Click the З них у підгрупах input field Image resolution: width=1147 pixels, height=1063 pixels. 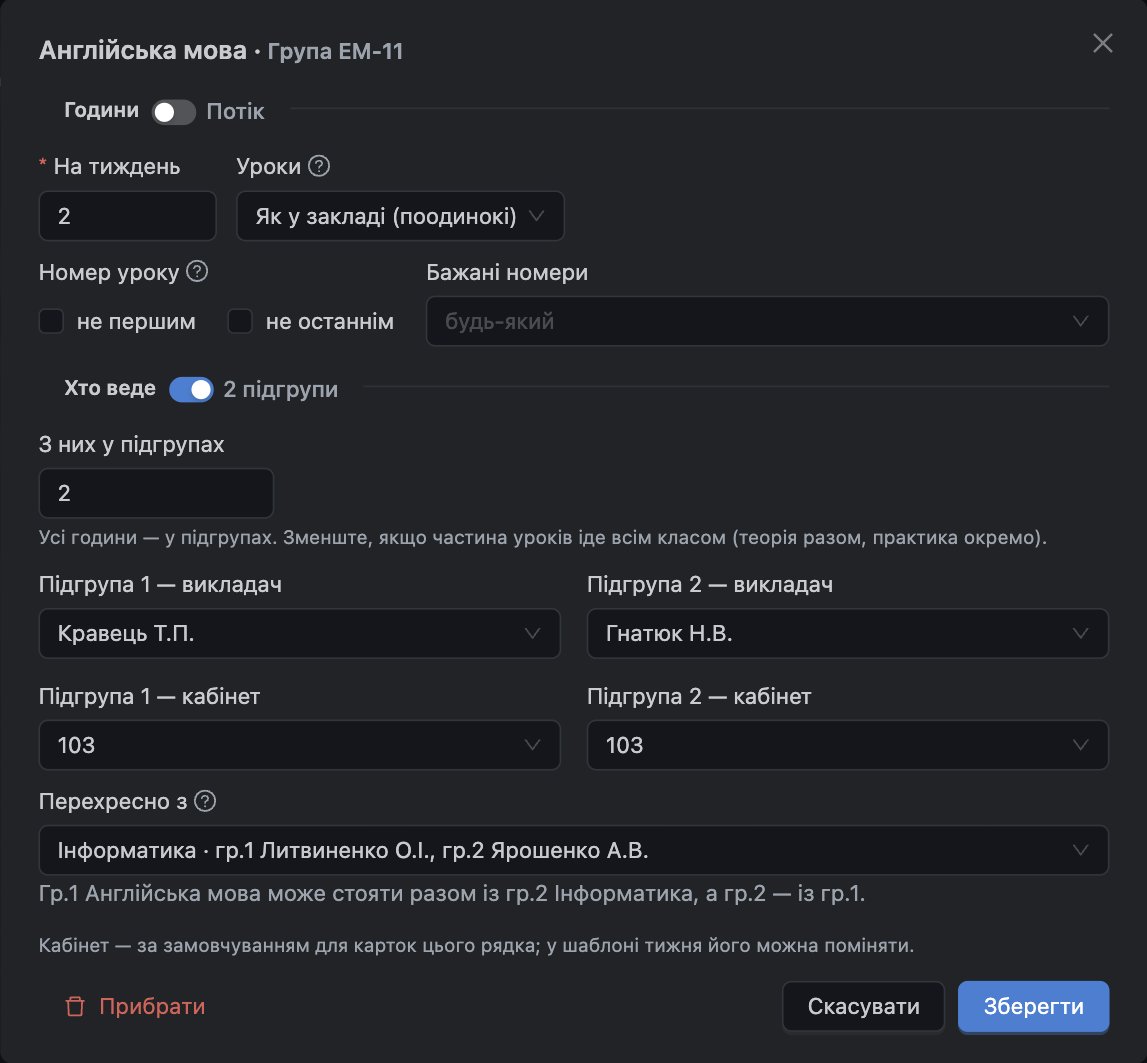[x=156, y=493]
